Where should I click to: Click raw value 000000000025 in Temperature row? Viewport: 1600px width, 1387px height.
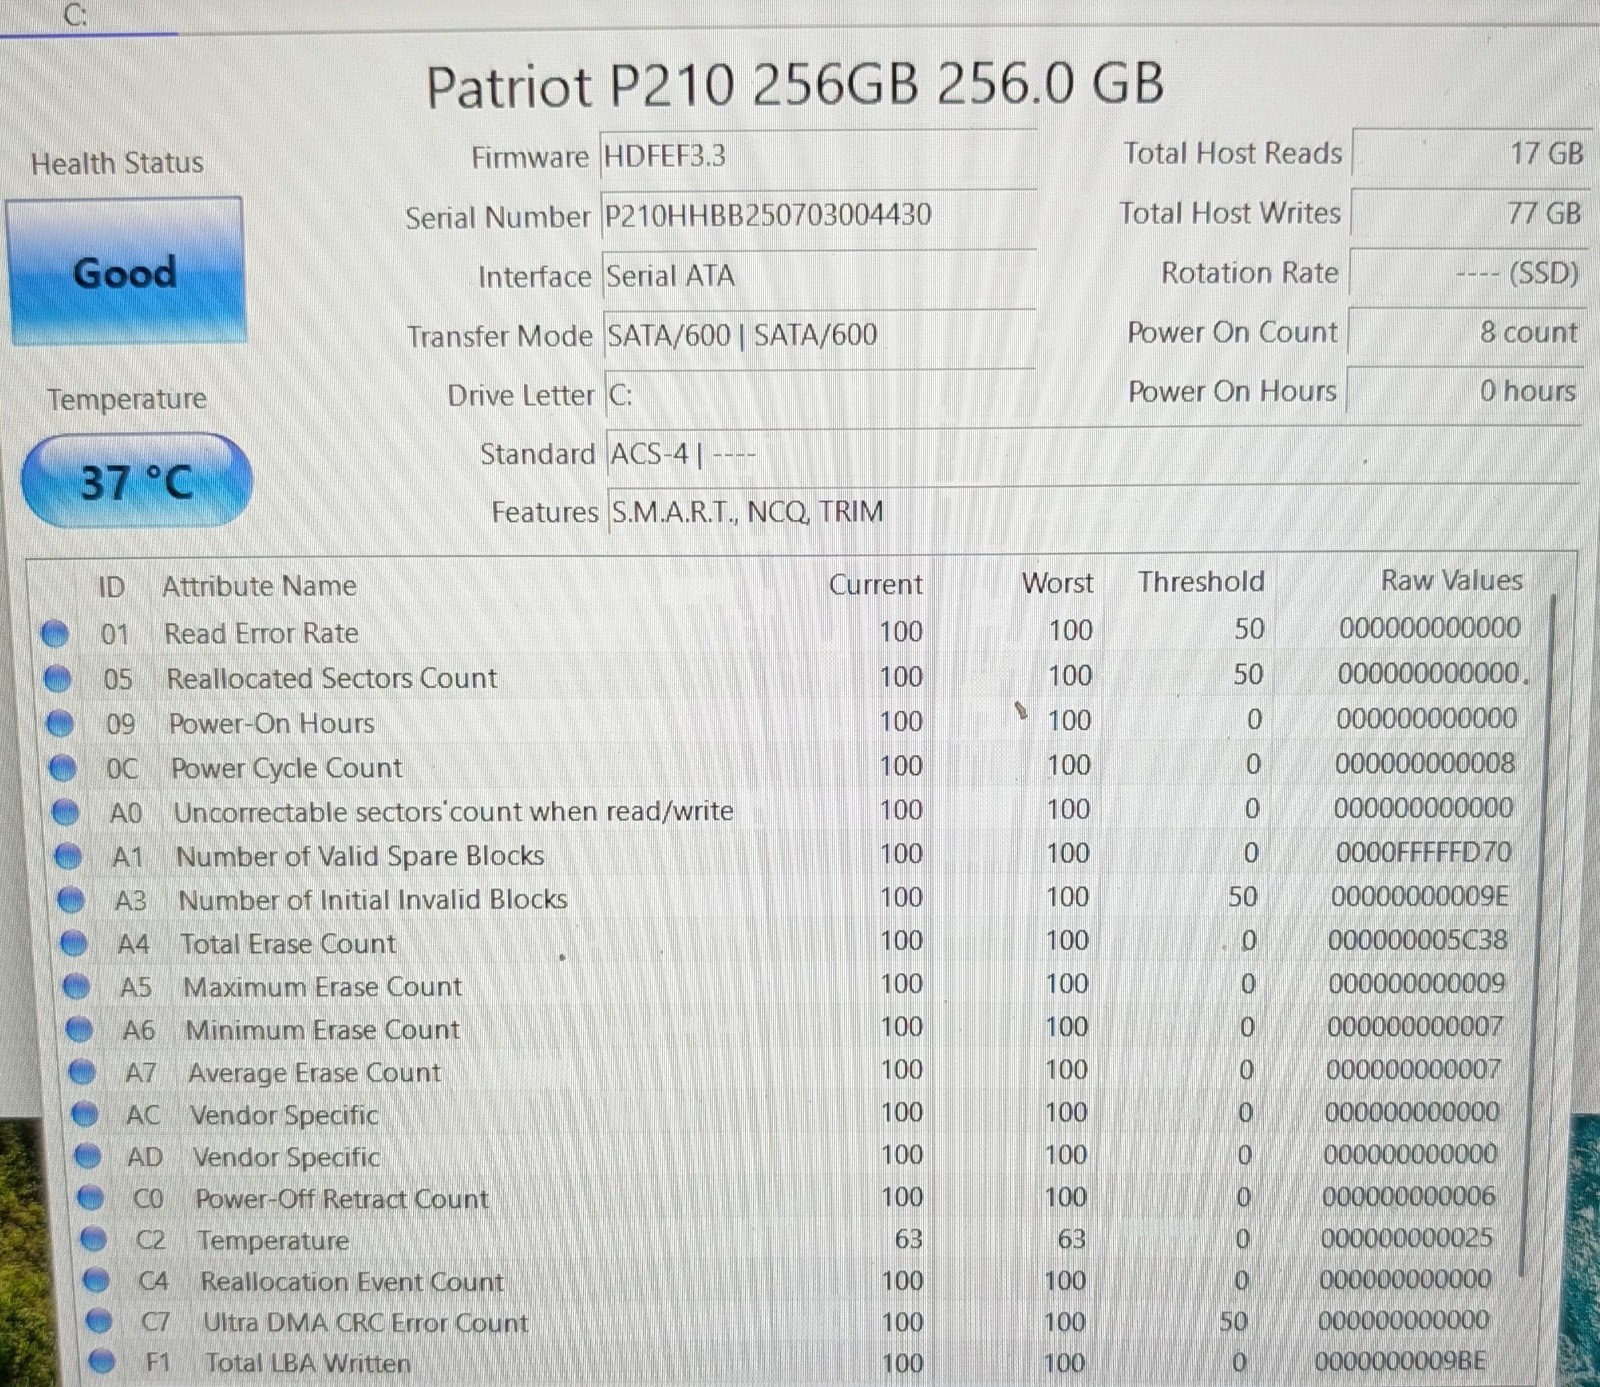[x=1406, y=1238]
